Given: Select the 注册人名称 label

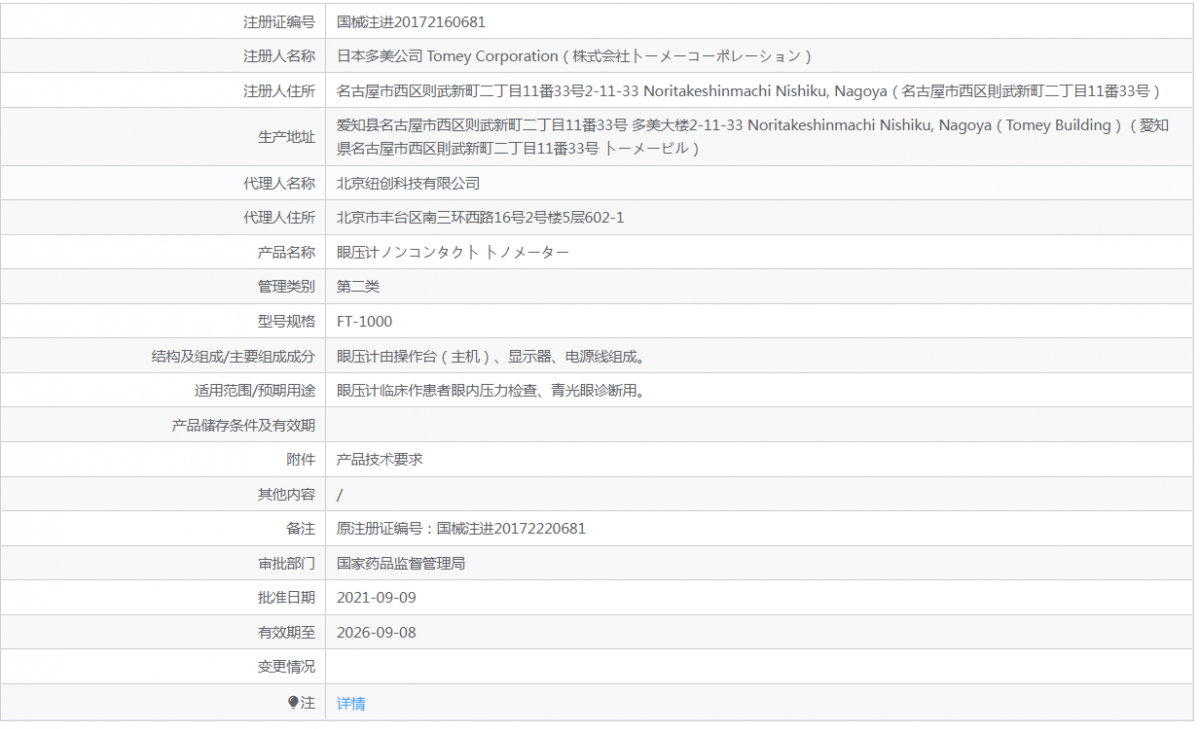Looking at the screenshot, I should (279, 56).
